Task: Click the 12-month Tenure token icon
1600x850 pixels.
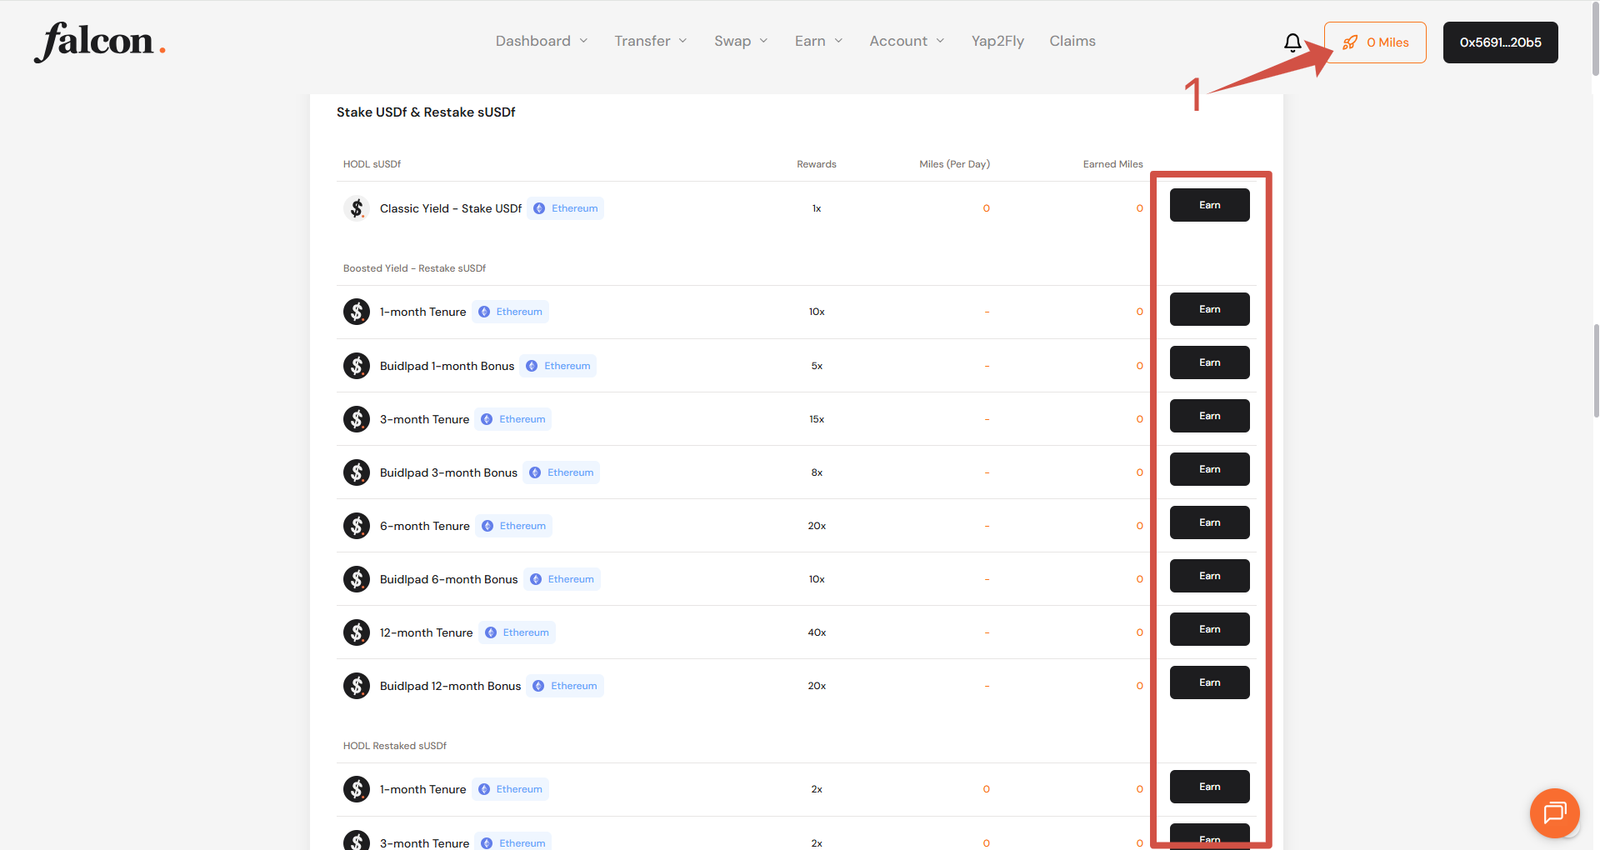Action: point(356,632)
